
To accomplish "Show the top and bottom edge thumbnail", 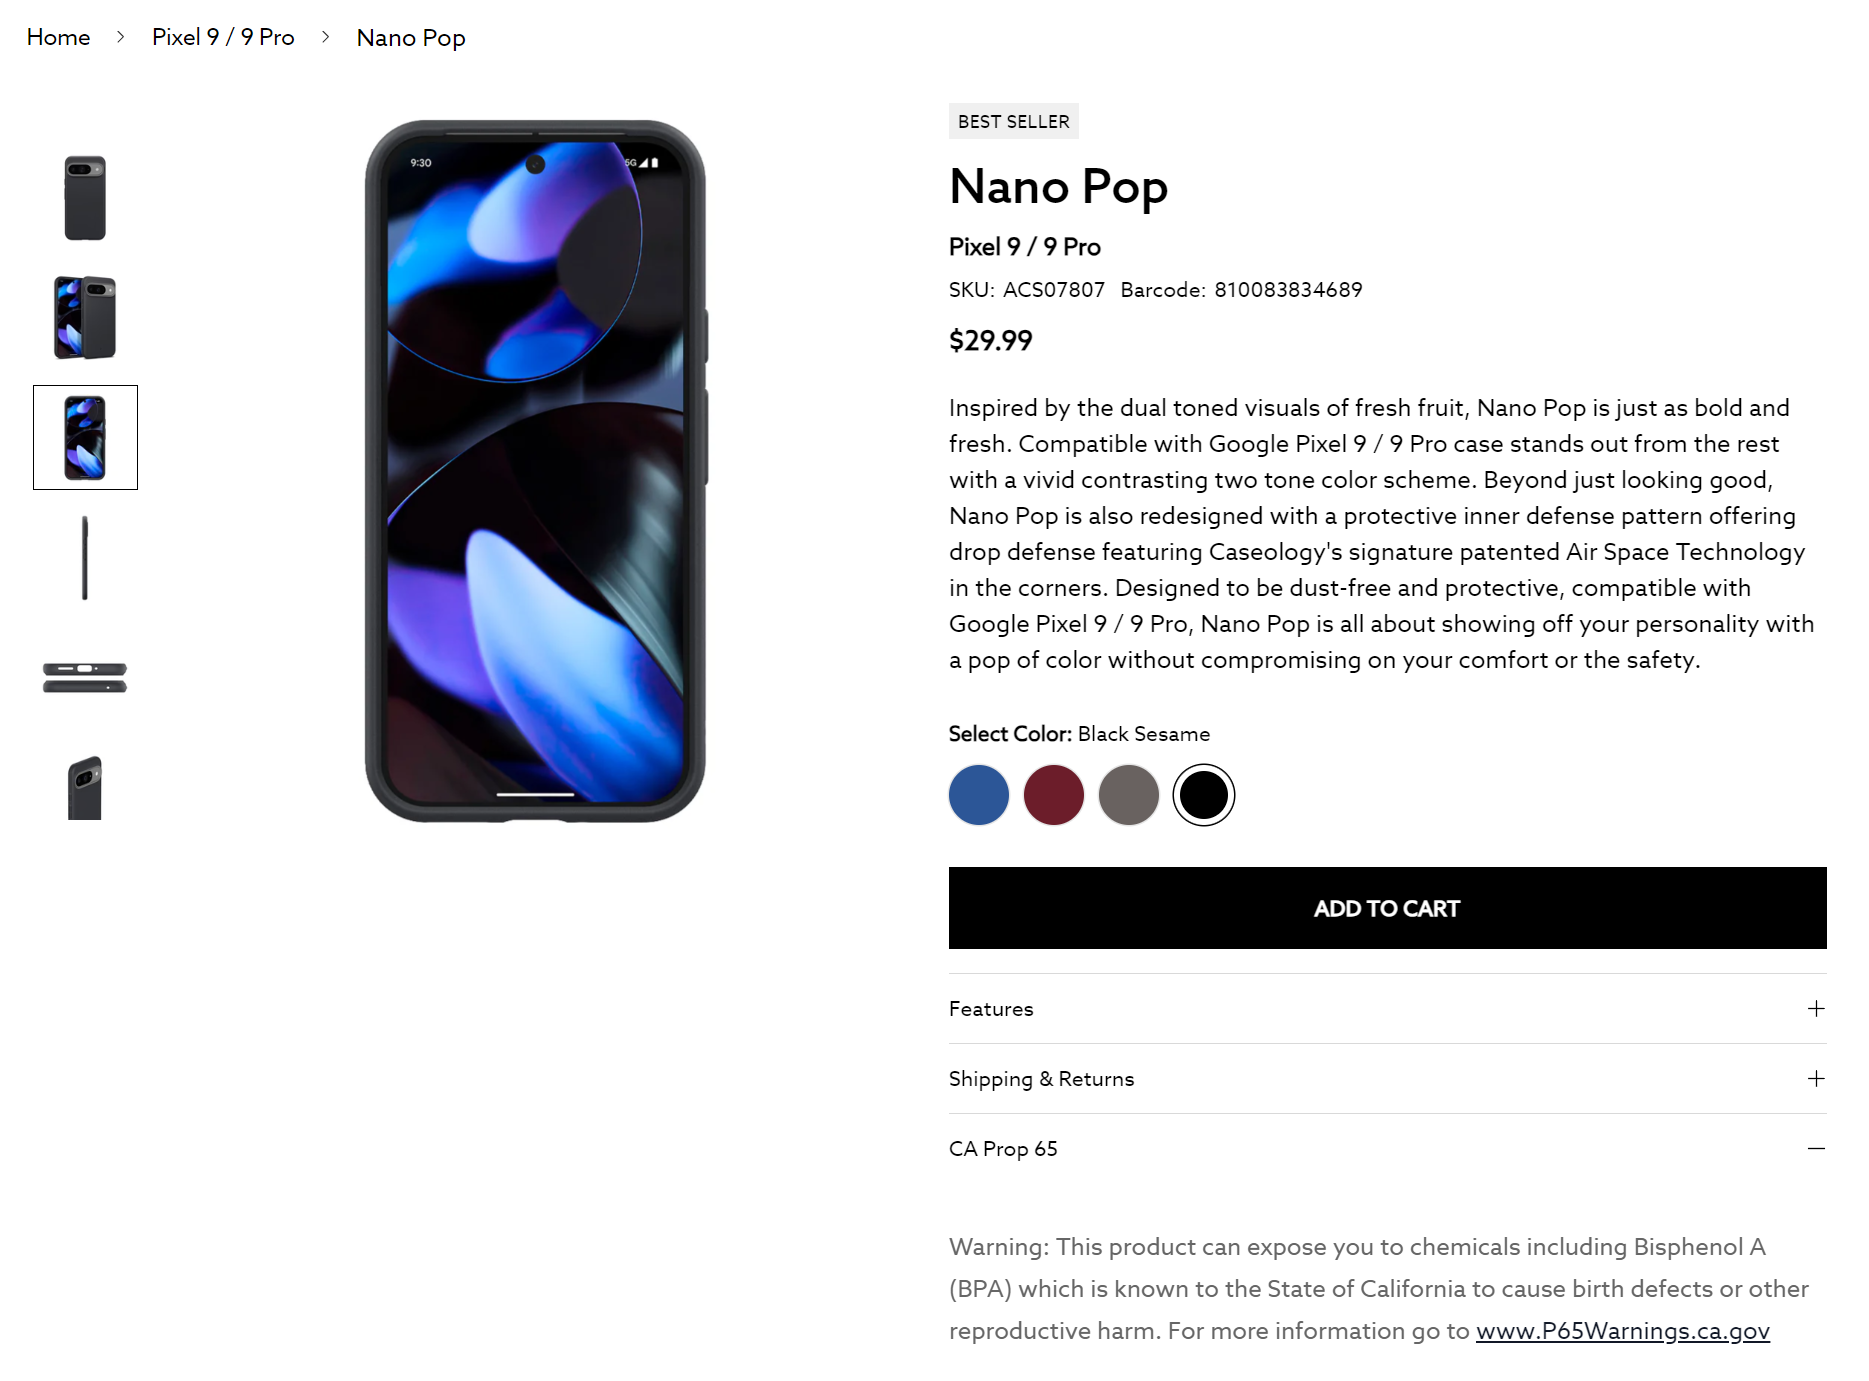I will [x=85, y=677].
